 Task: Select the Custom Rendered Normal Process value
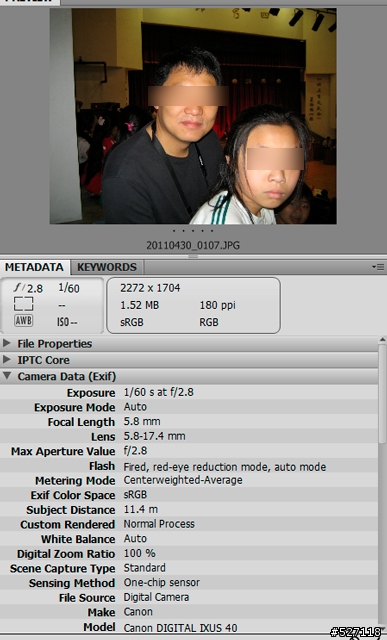click(x=159, y=524)
